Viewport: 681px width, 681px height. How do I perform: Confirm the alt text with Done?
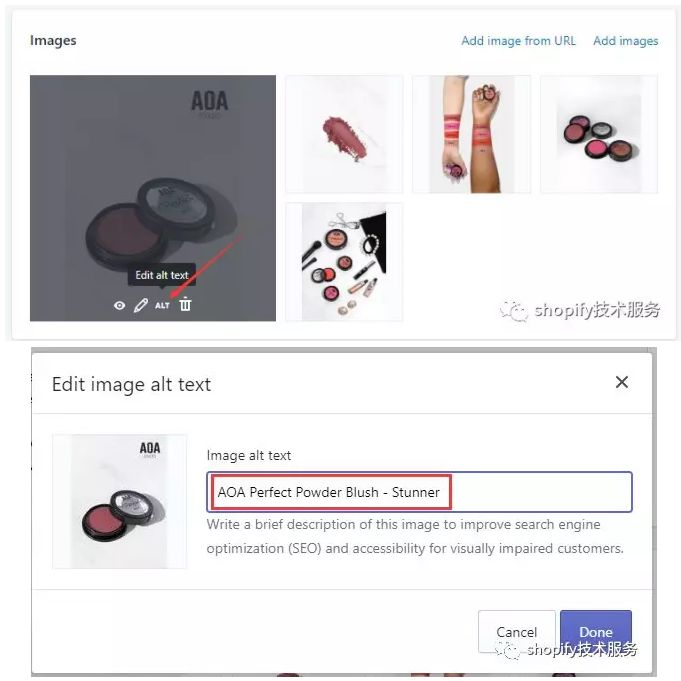[x=595, y=631]
